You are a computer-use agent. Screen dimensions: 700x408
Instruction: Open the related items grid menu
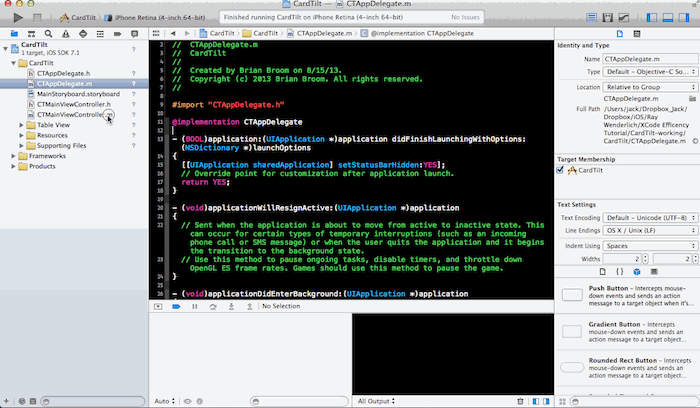pos(156,33)
